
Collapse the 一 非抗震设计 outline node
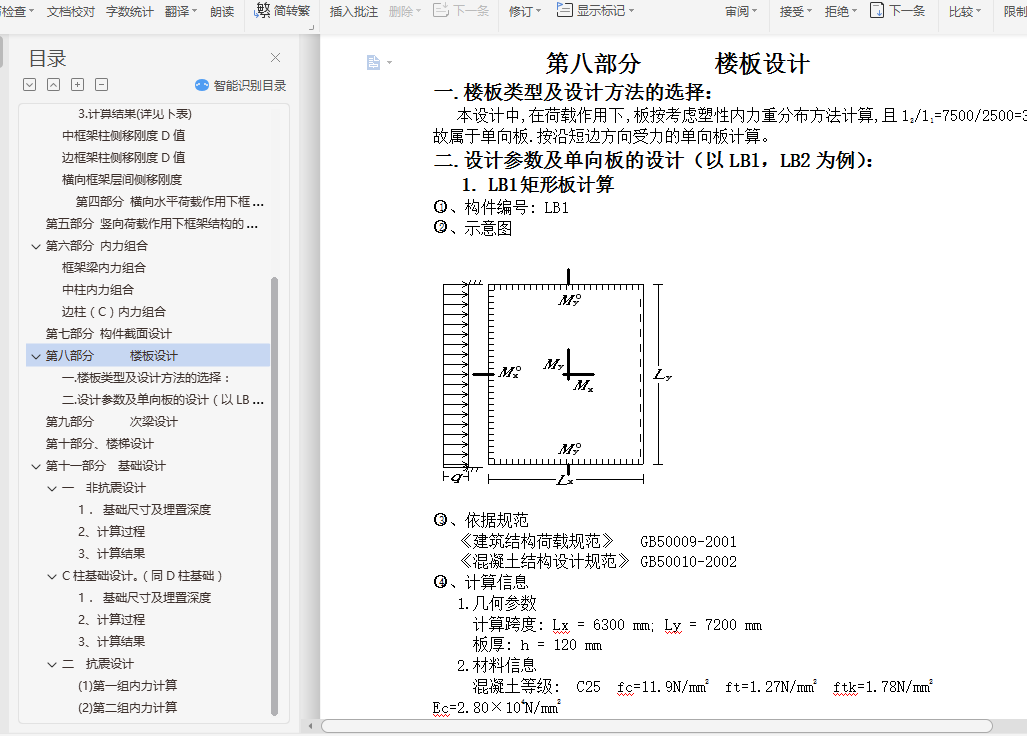[x=52, y=488]
